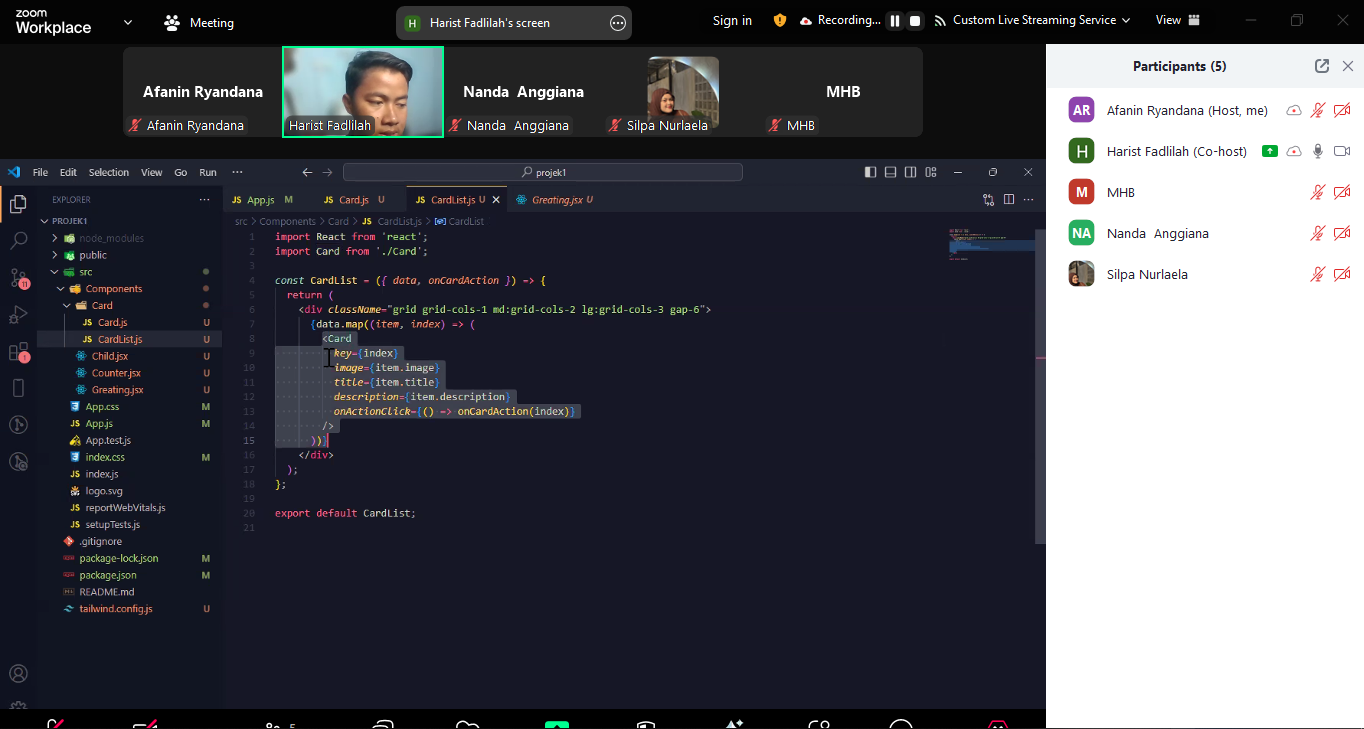Open the Search icon in VS Code activity bar
The width and height of the screenshot is (1364, 729).
[x=18, y=241]
